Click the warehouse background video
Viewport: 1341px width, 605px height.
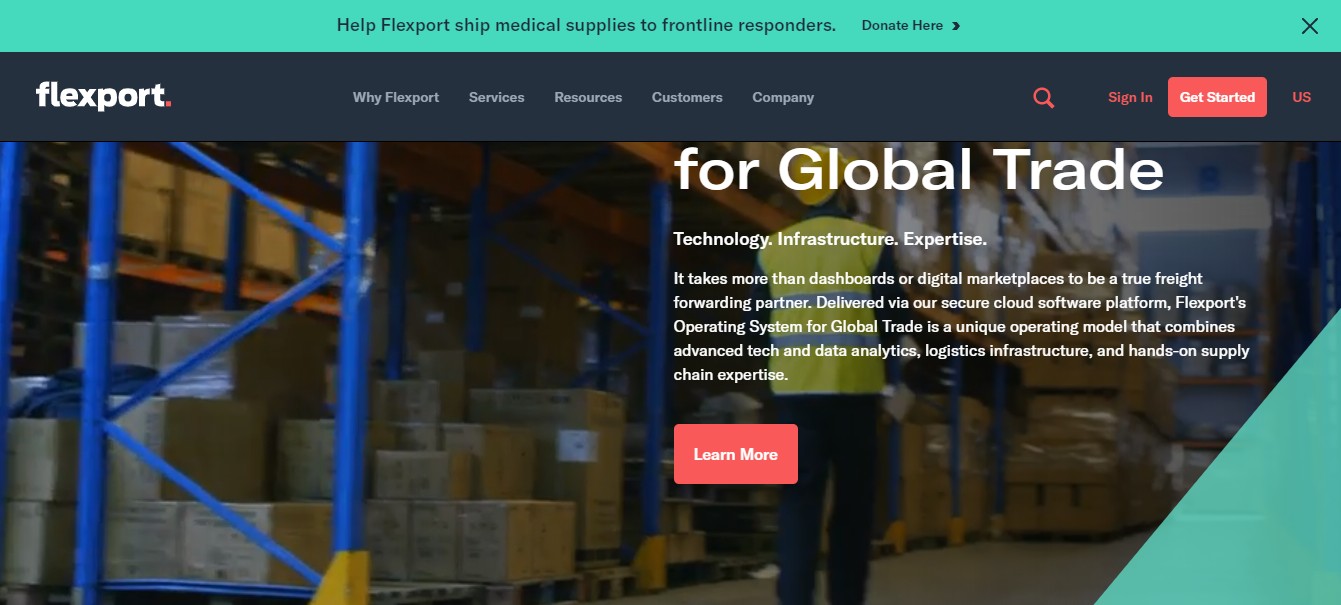[x=330, y=380]
